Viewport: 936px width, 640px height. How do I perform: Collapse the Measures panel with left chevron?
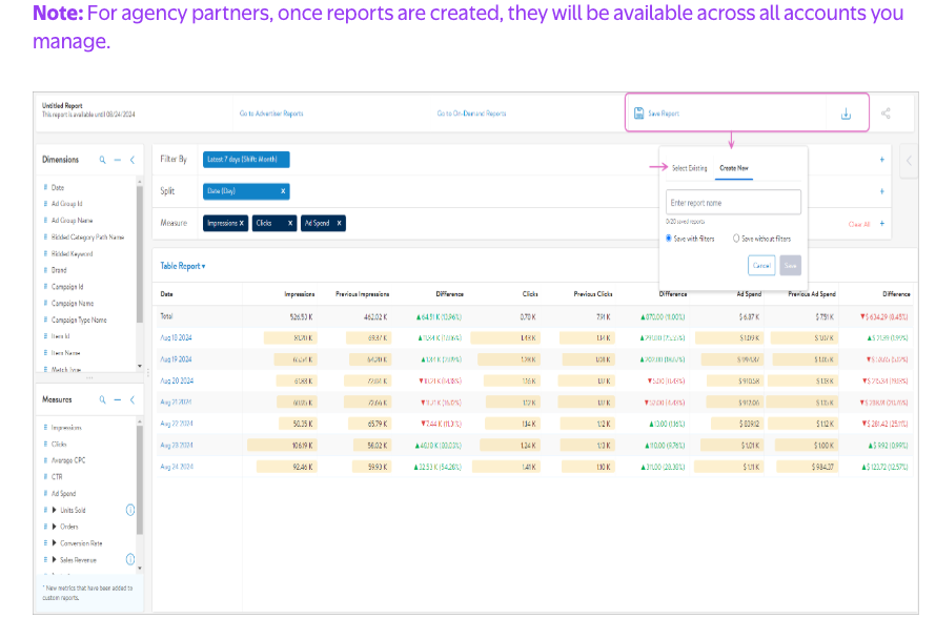(x=132, y=400)
